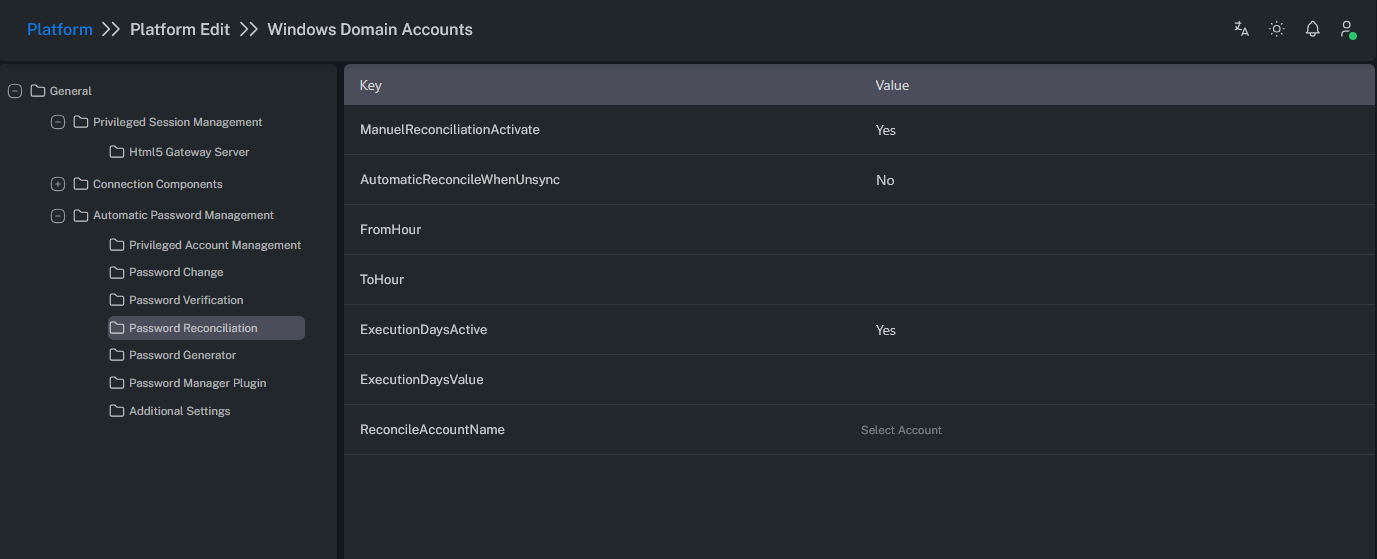Expand the Connection Components node

(58, 184)
